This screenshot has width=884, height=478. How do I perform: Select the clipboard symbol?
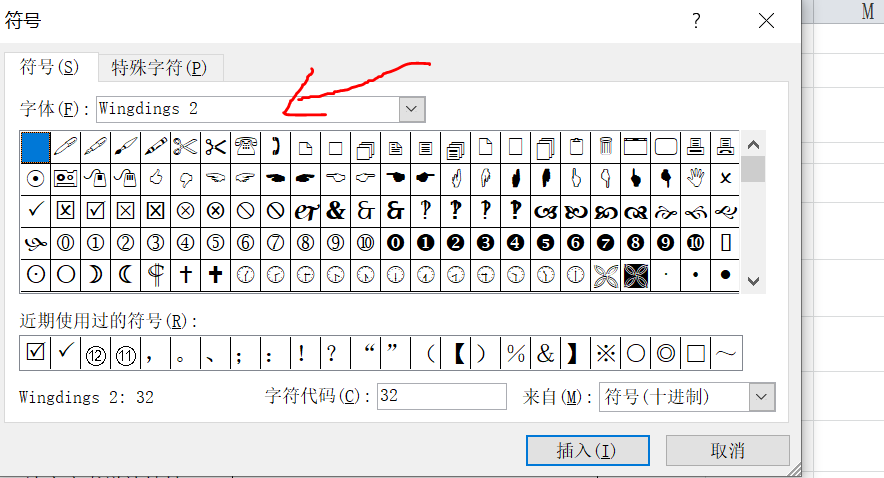[576, 147]
